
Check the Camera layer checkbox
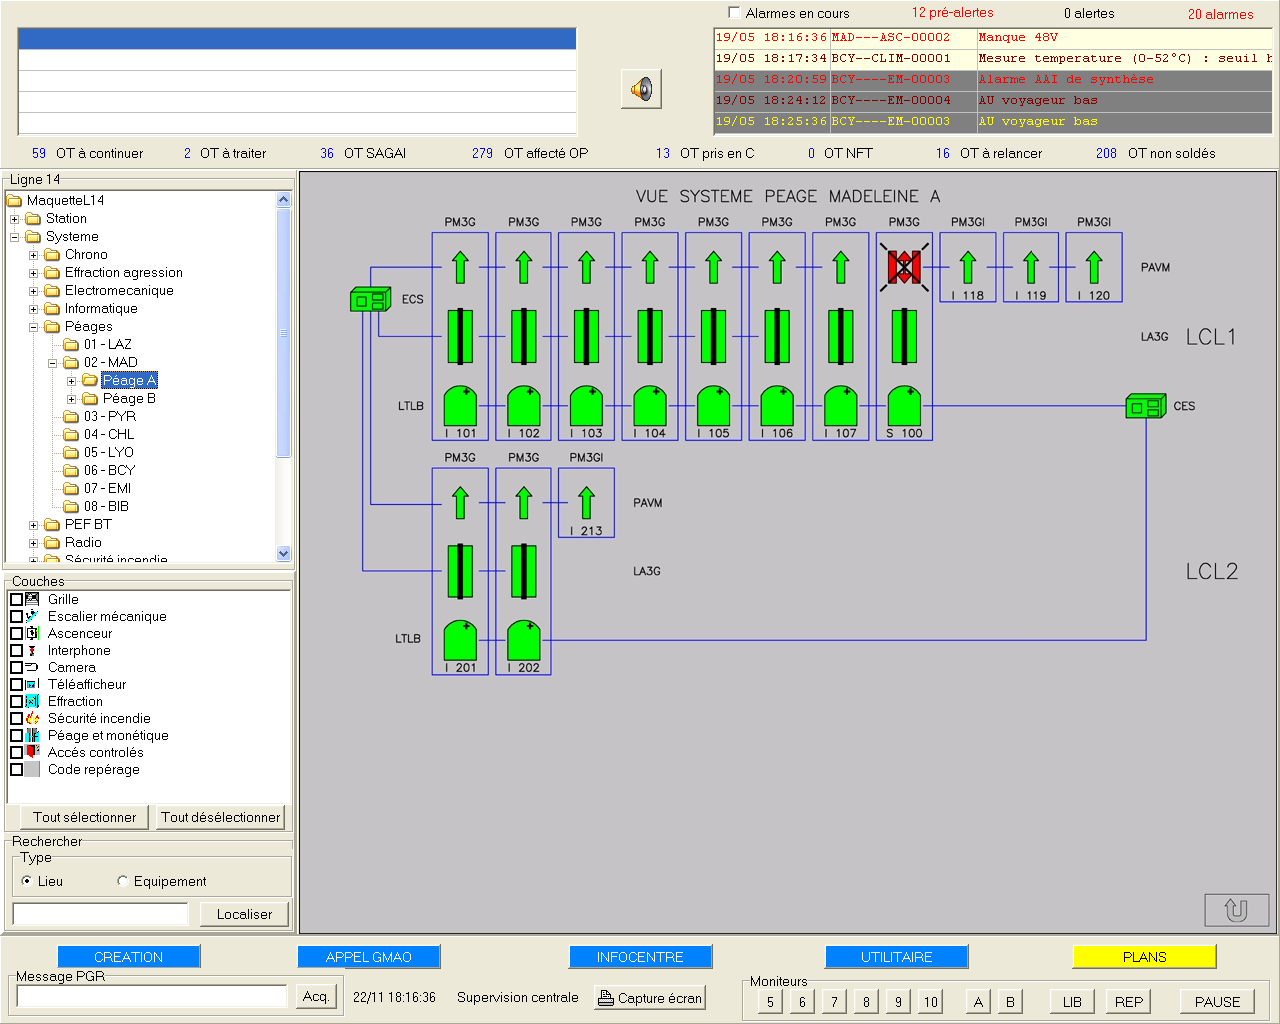pyautogui.click(x=16, y=667)
